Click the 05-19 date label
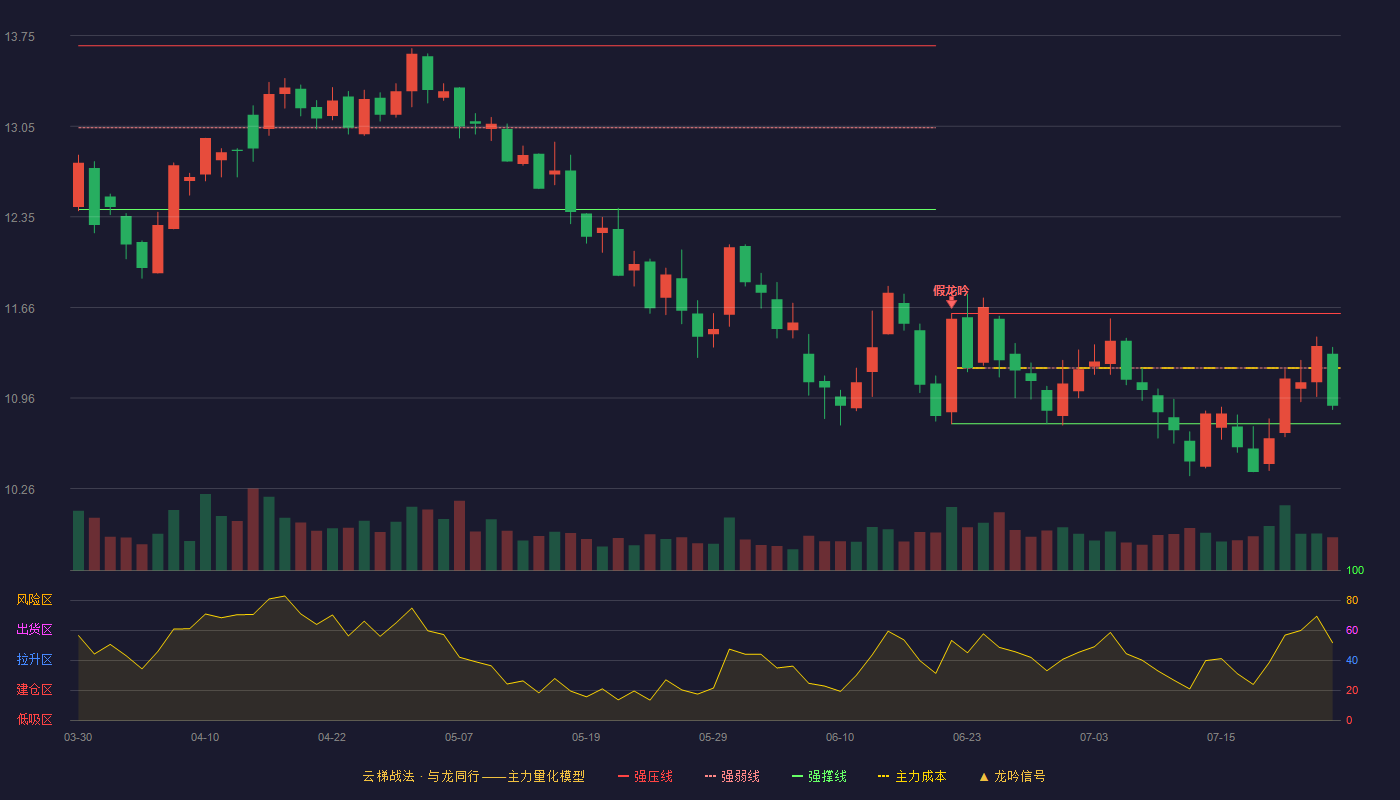This screenshot has width=1400, height=800. click(x=586, y=737)
